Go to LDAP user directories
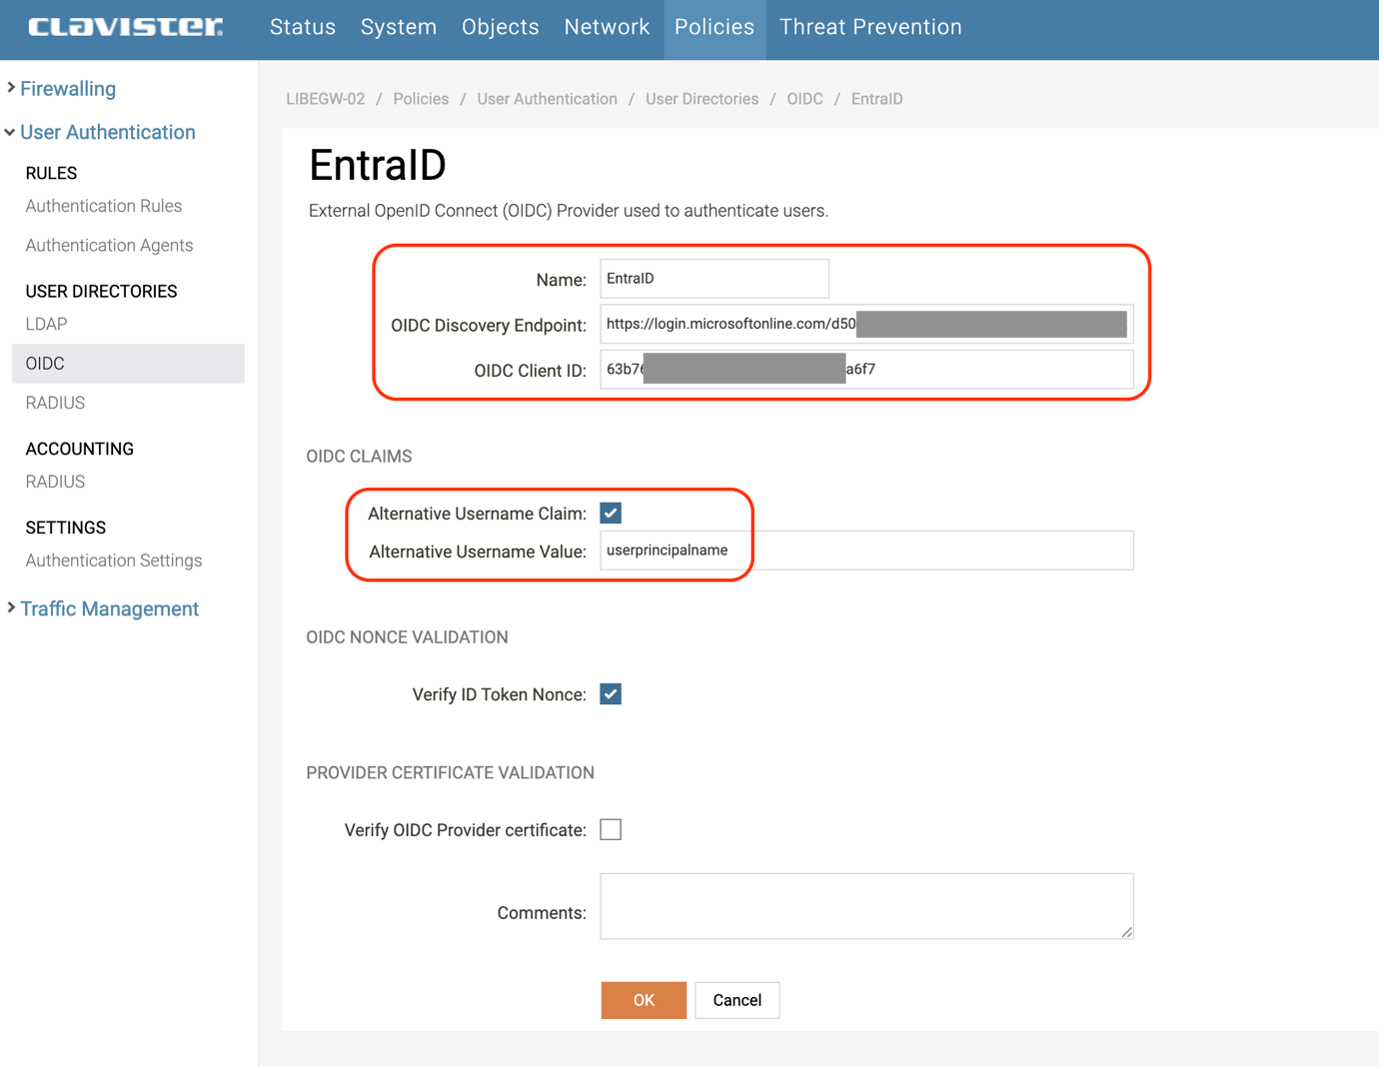1384x1069 pixels. pyautogui.click(x=46, y=324)
